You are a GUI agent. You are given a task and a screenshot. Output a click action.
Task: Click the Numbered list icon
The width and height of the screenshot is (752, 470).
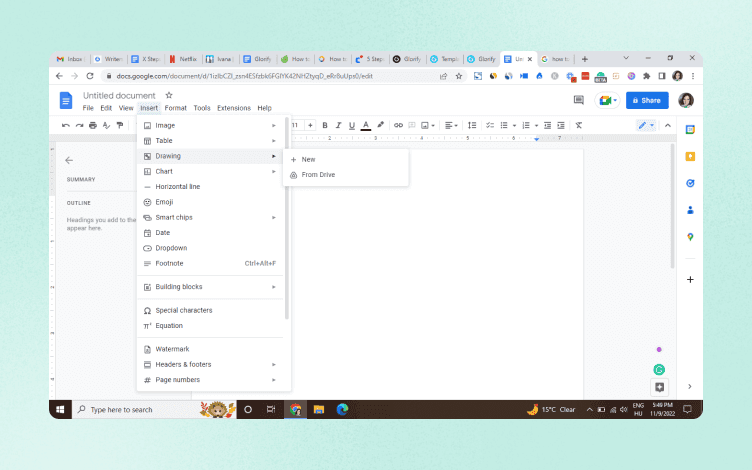pyautogui.click(x=526, y=126)
